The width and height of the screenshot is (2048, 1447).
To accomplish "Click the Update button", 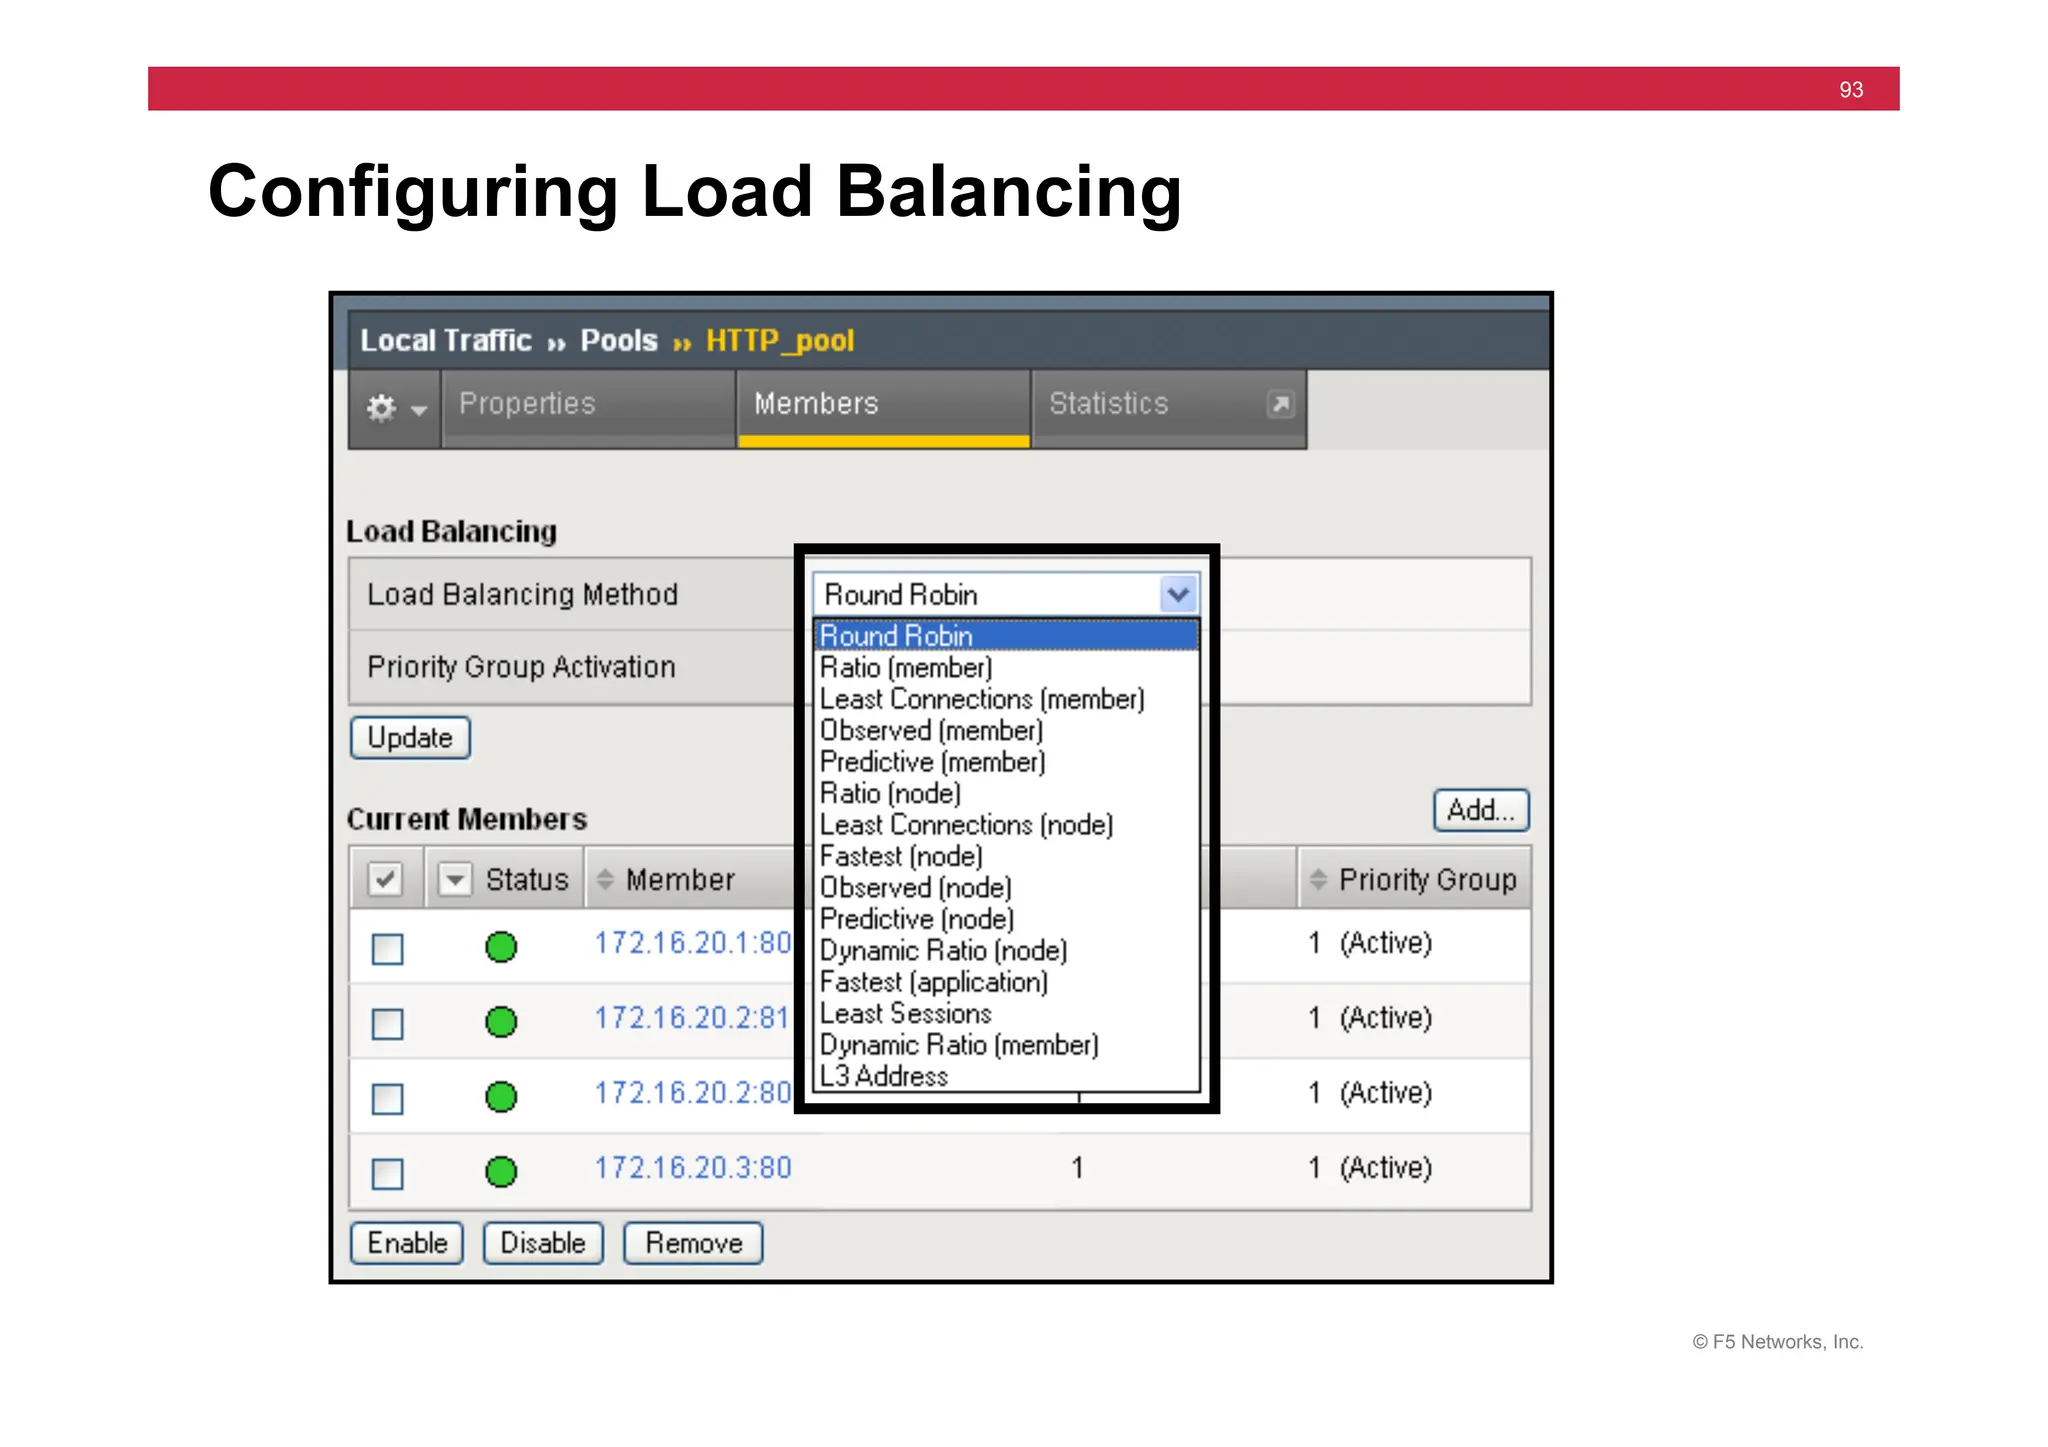I will click(410, 738).
